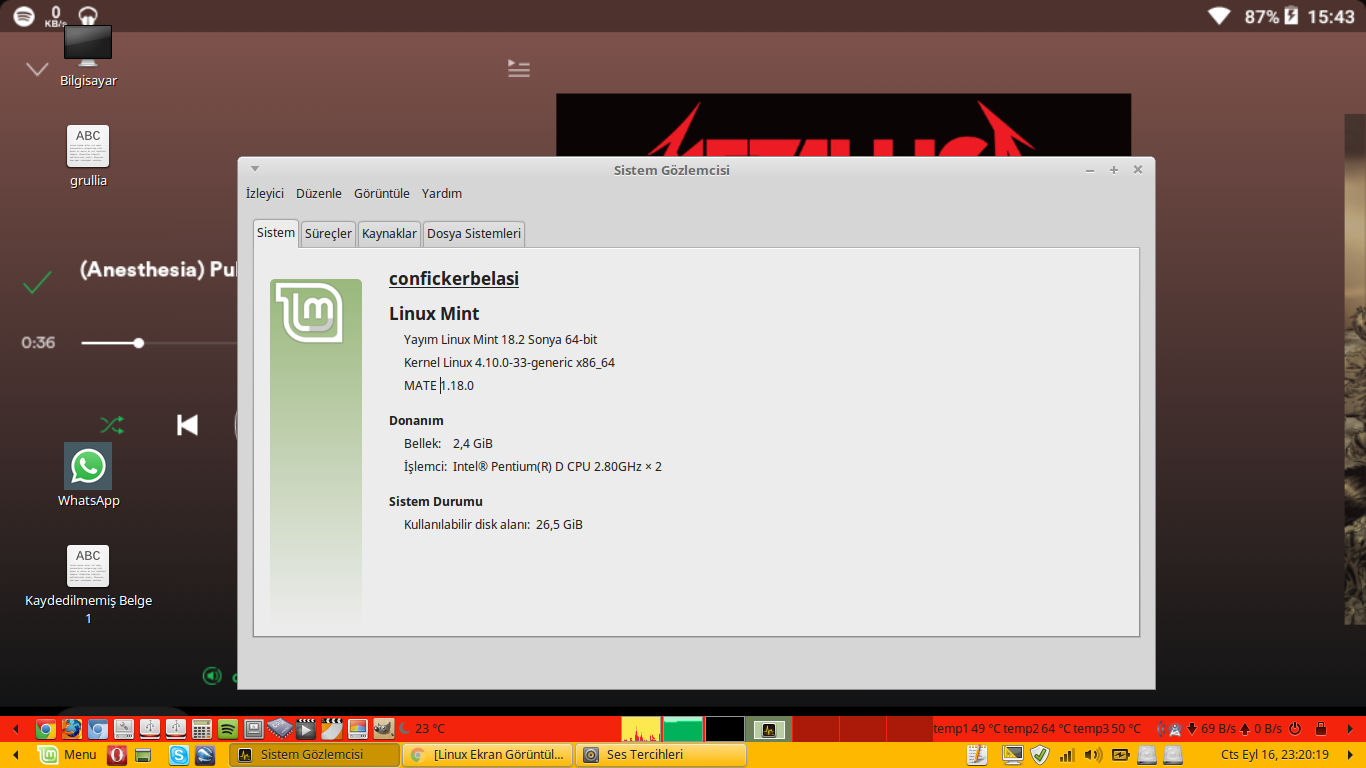The width and height of the screenshot is (1366, 768).
Task: Open the window menu arrow in title bar
Action: [x=255, y=169]
